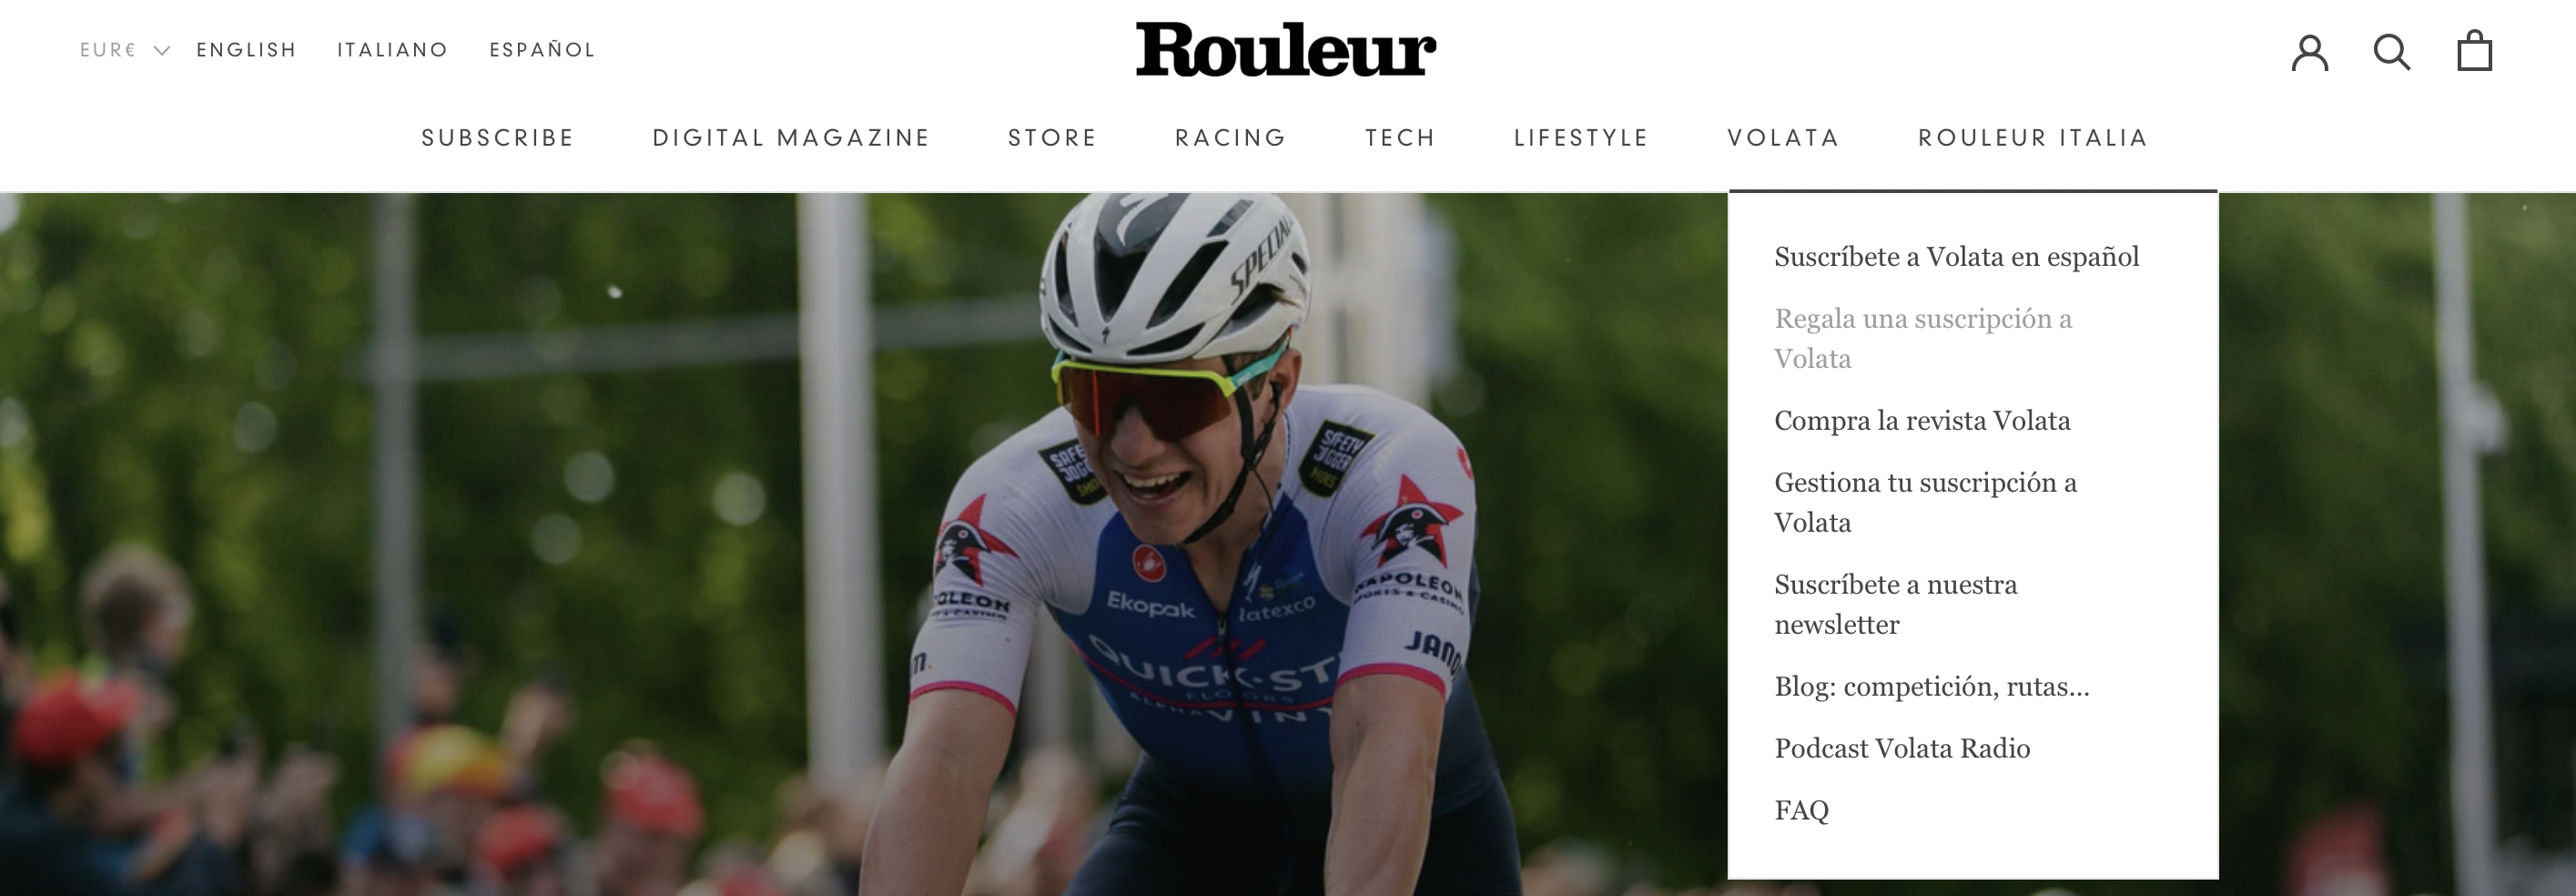Open the Digital Magazine menu
Image resolution: width=2576 pixels, height=896 pixels.
click(x=791, y=138)
